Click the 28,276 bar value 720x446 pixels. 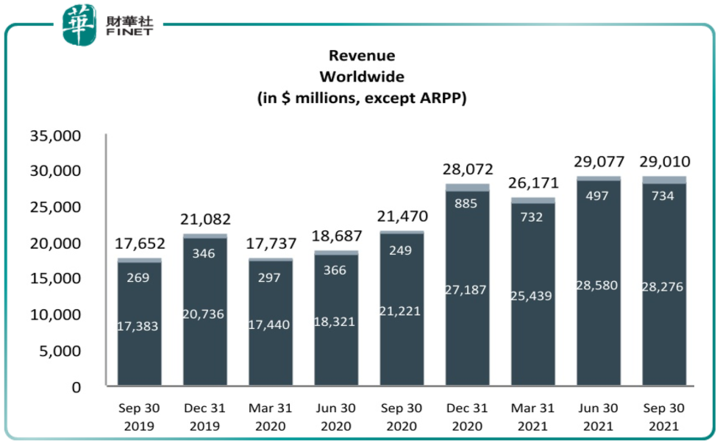click(663, 287)
